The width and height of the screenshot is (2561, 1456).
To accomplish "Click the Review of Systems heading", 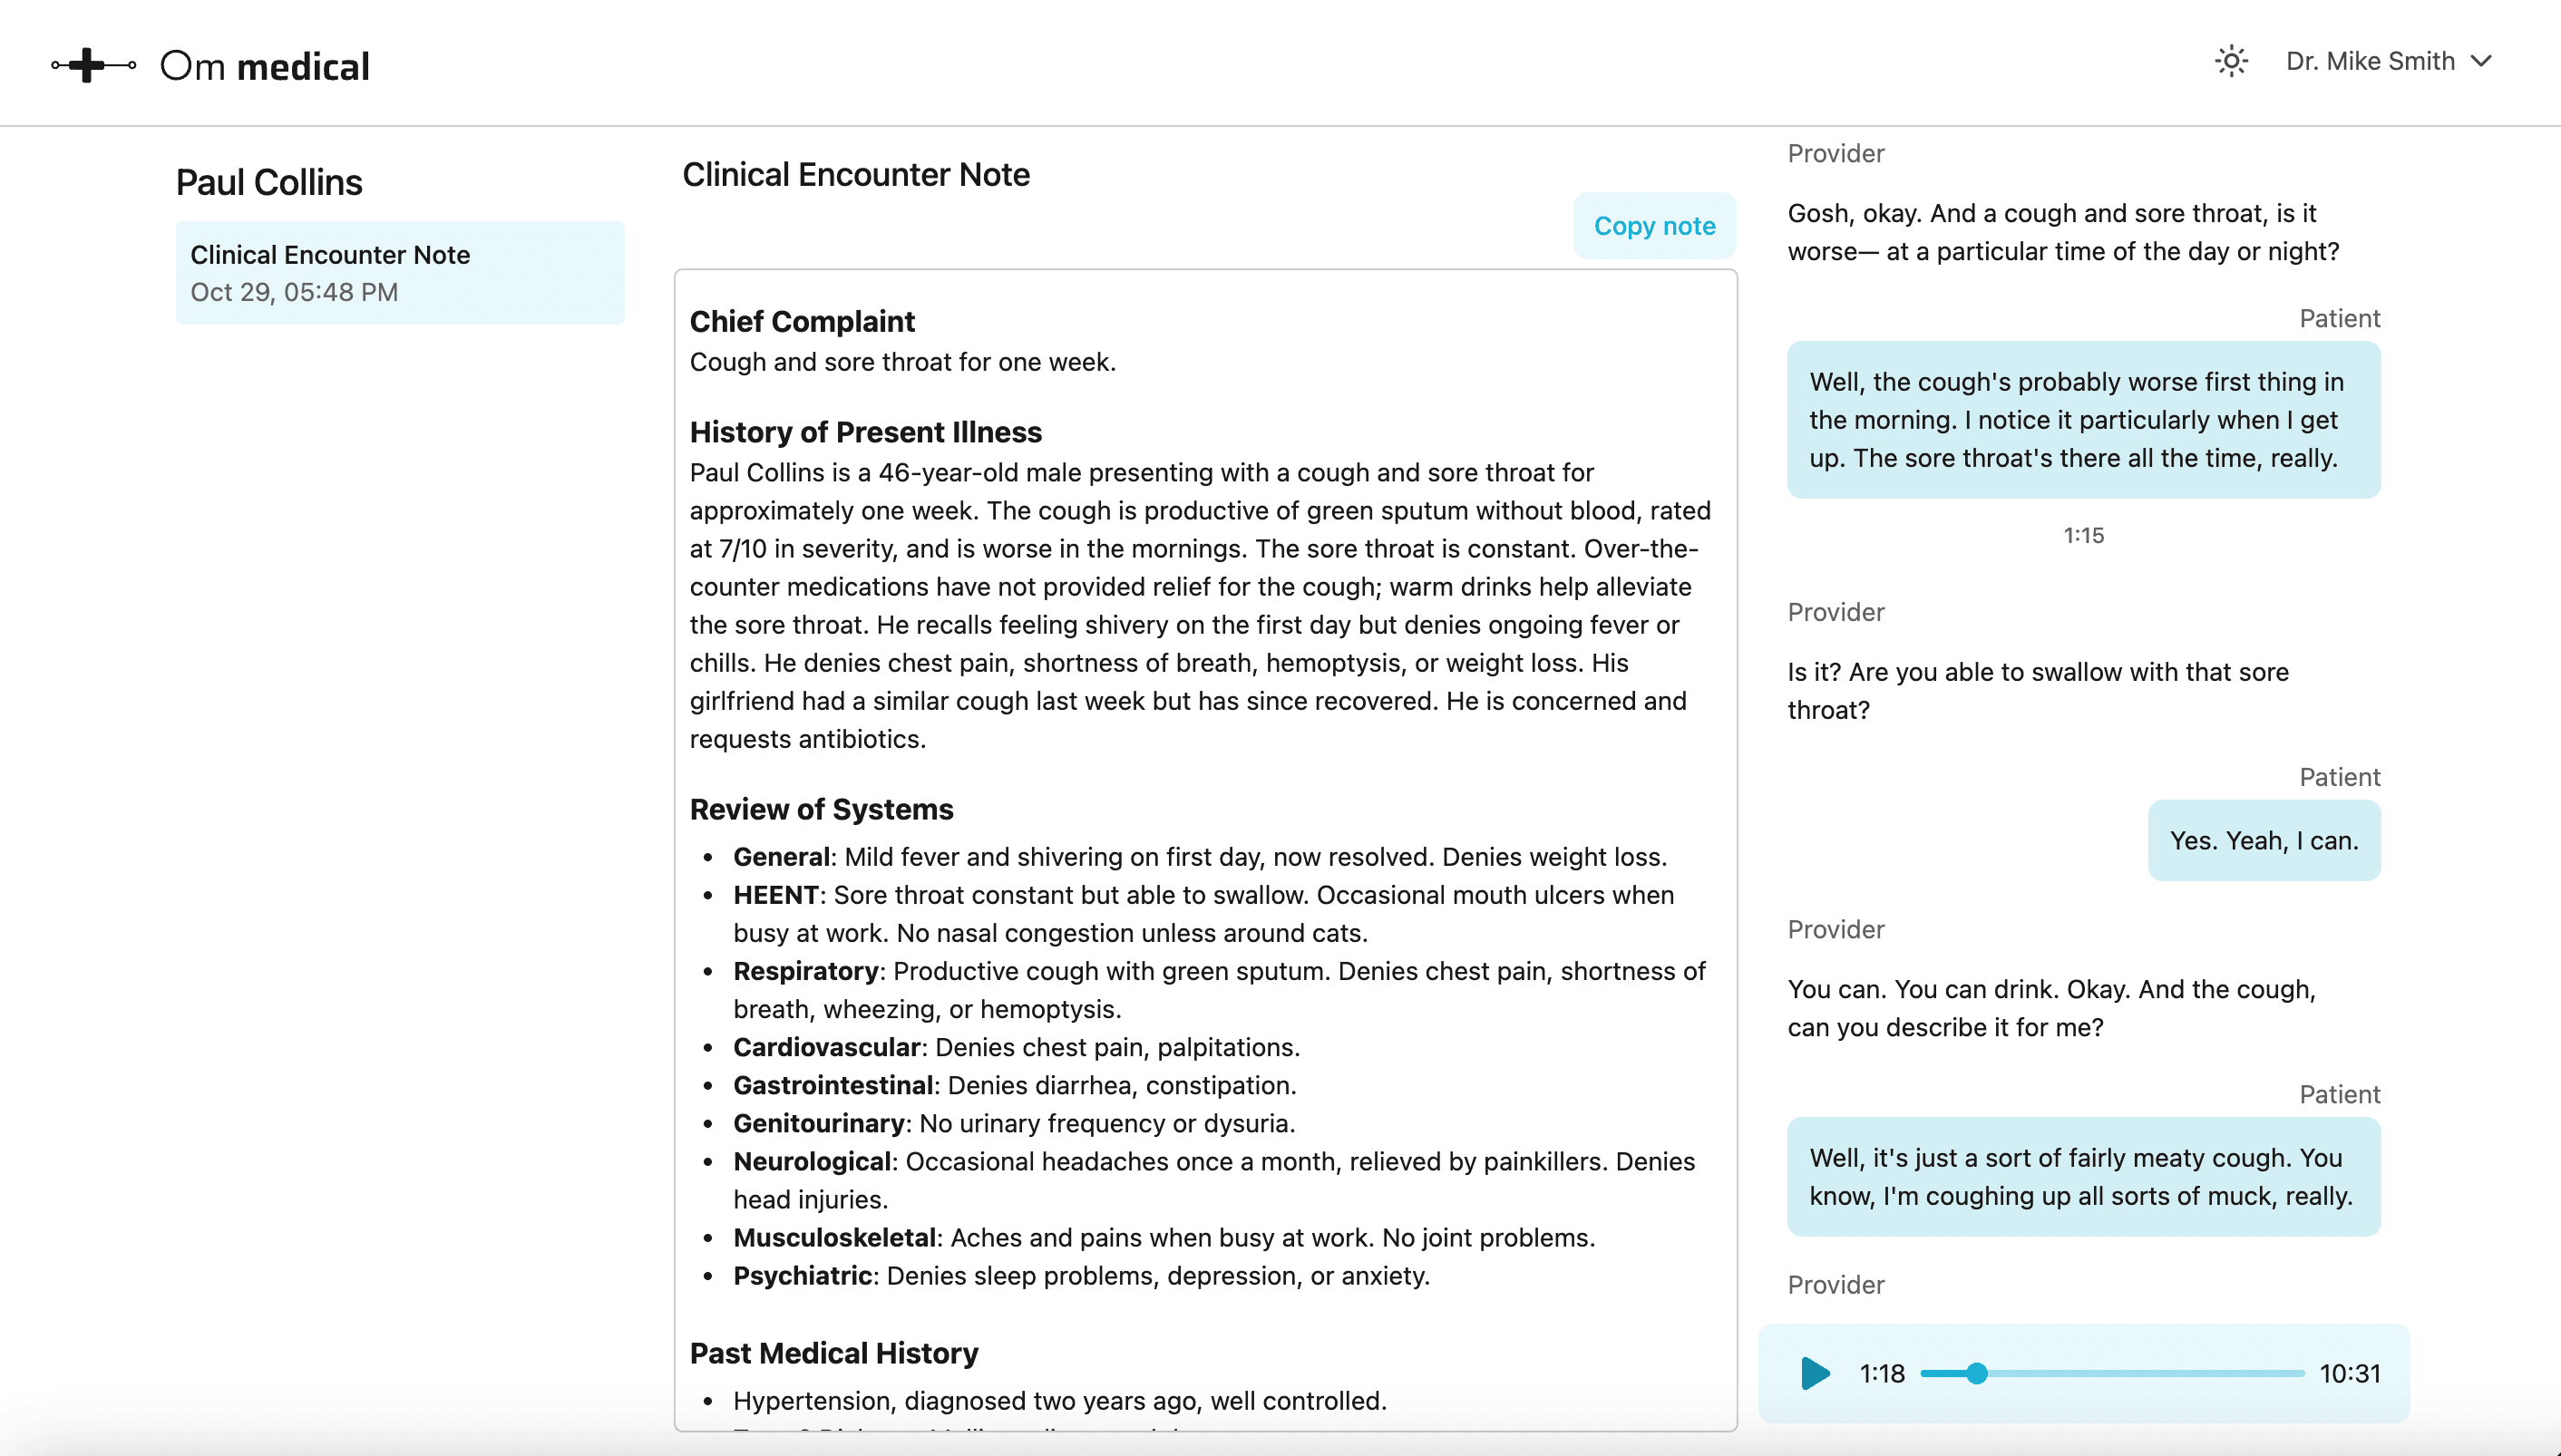I will (821, 809).
